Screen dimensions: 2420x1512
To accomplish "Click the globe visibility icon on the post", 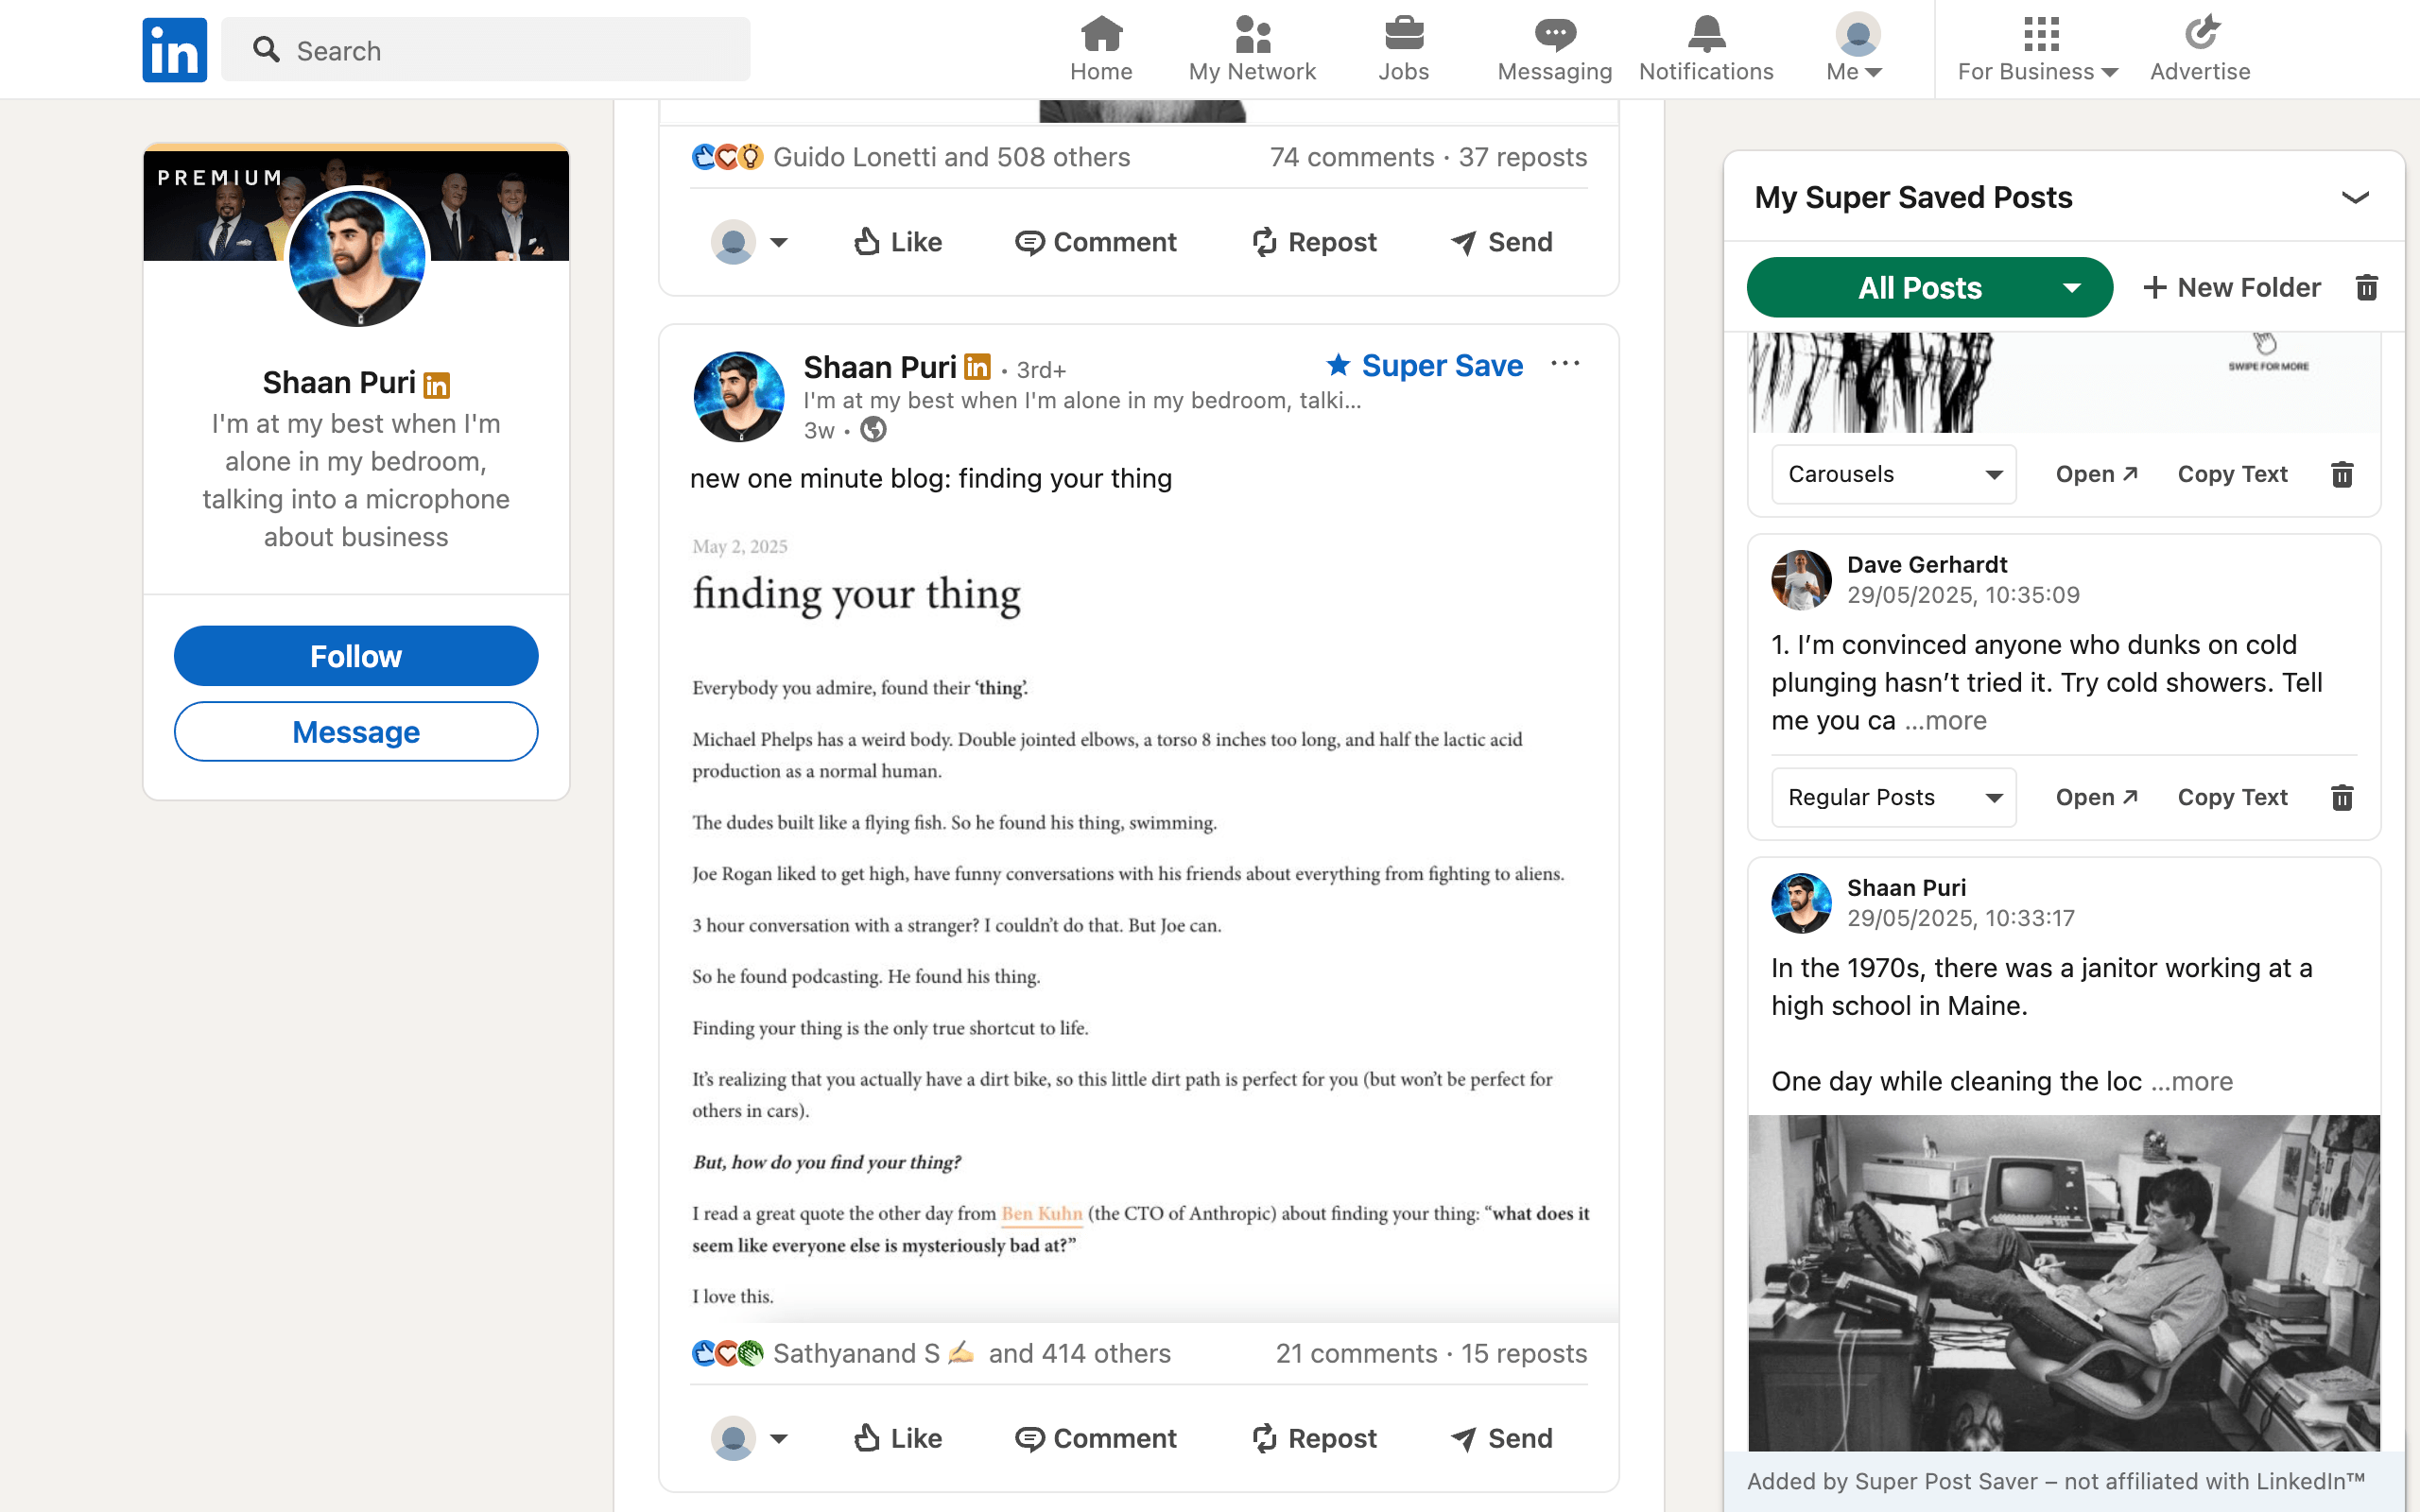I will click(x=873, y=430).
